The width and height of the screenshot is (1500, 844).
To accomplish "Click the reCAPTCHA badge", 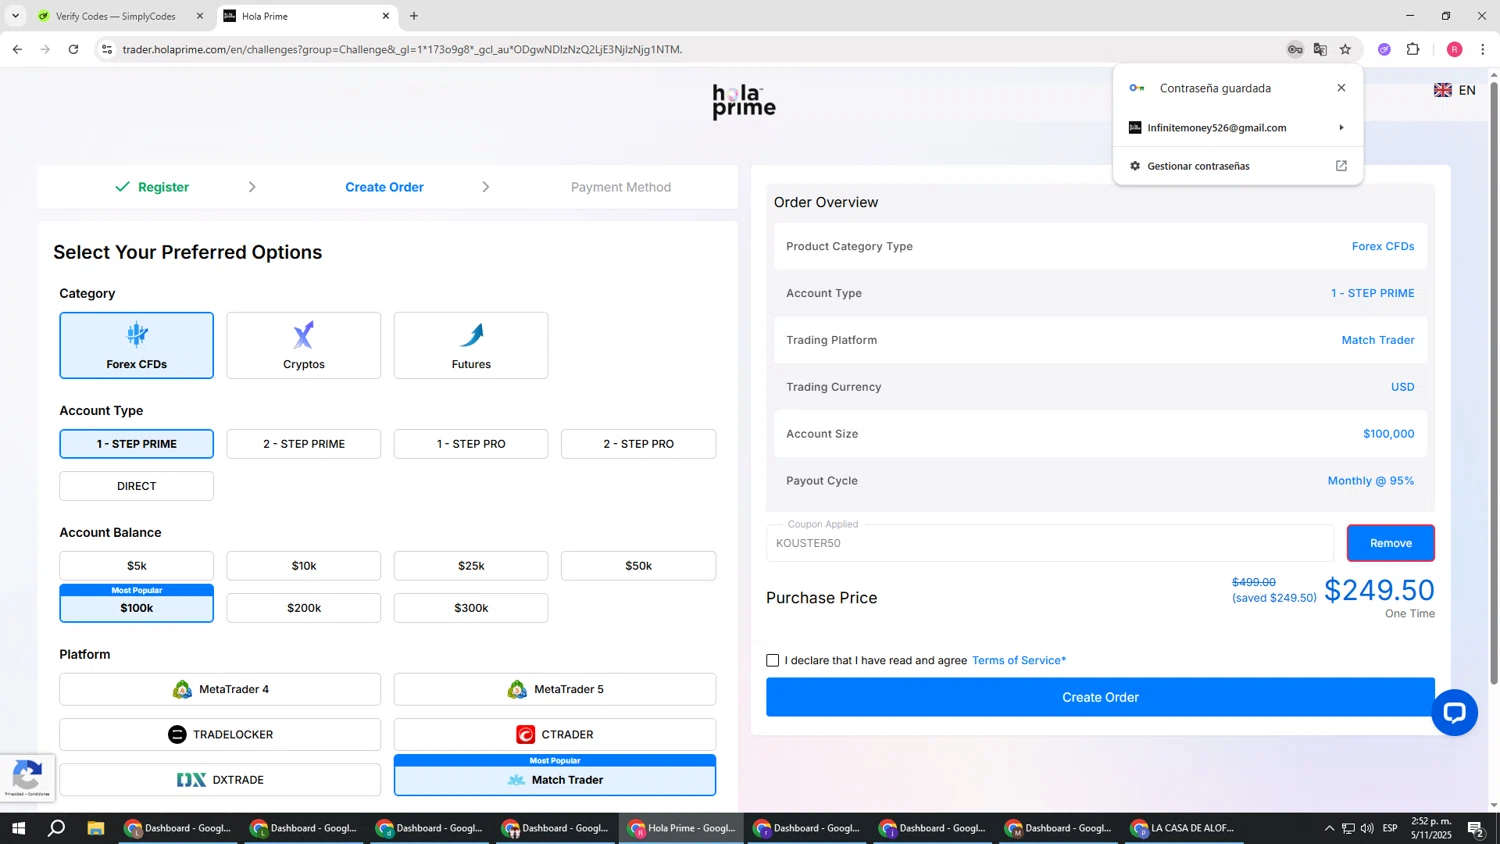I will pyautogui.click(x=26, y=777).
